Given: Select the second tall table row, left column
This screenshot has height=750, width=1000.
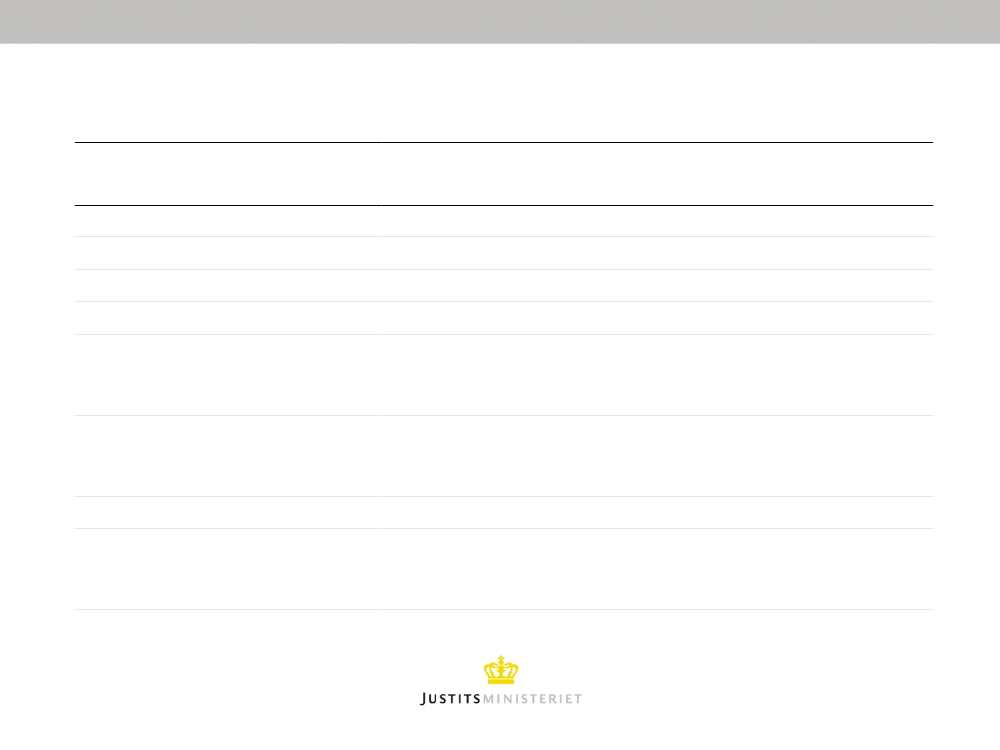Looking at the screenshot, I should point(228,456).
